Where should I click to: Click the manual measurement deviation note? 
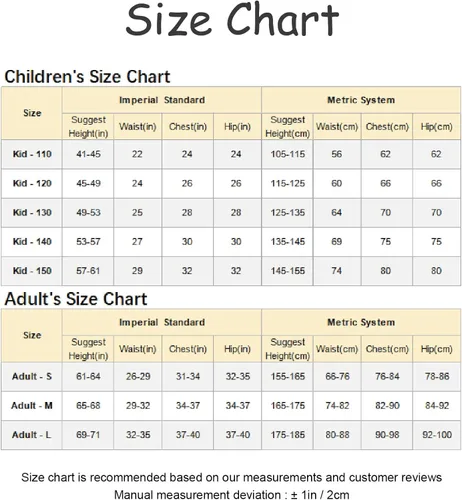pos(232,495)
